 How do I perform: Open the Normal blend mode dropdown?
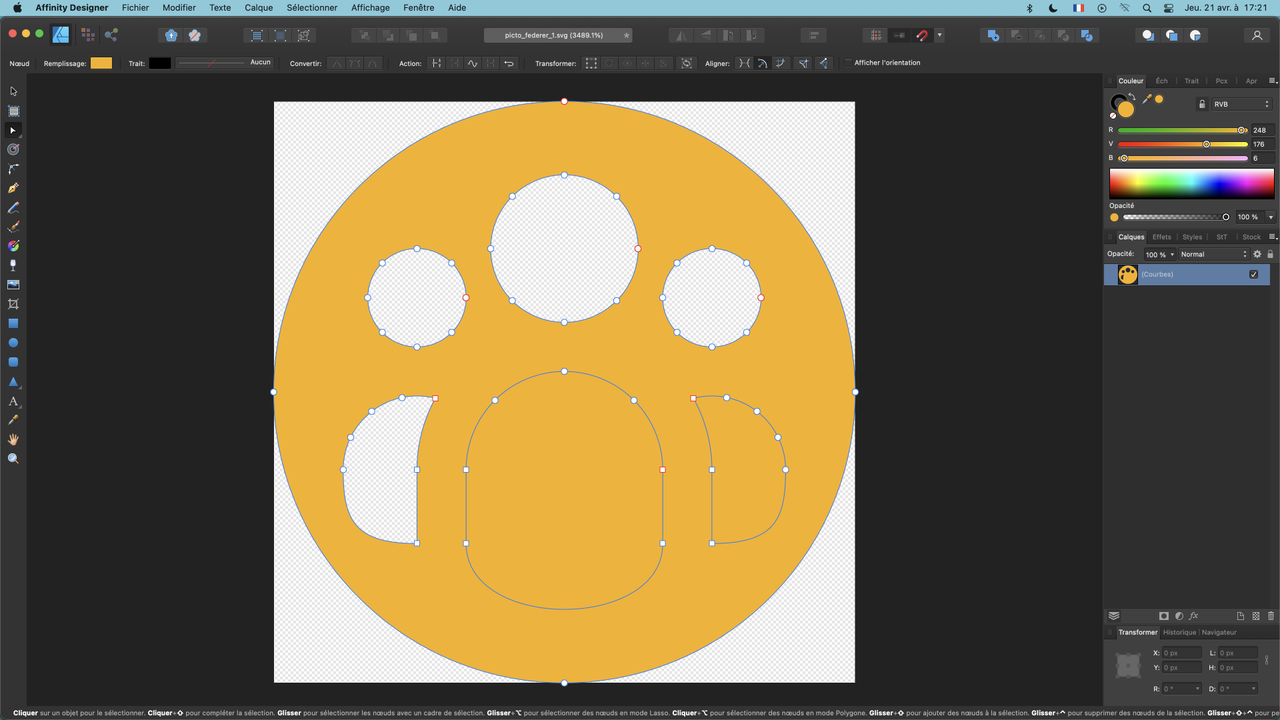(x=1213, y=254)
